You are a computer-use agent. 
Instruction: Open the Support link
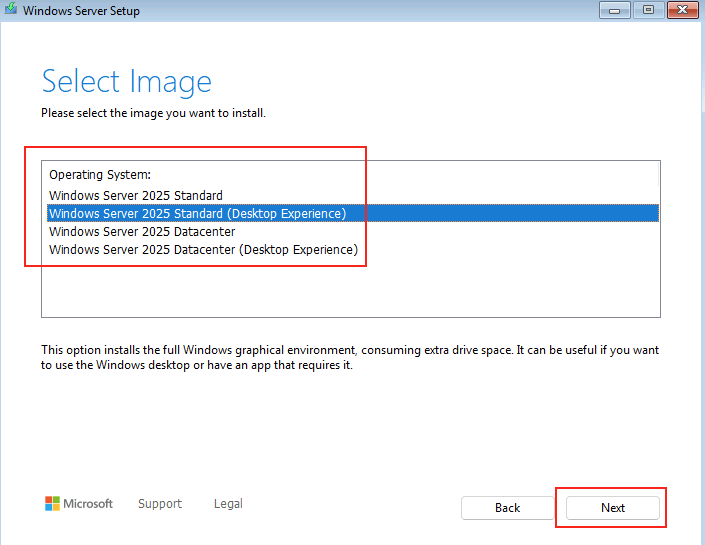160,504
